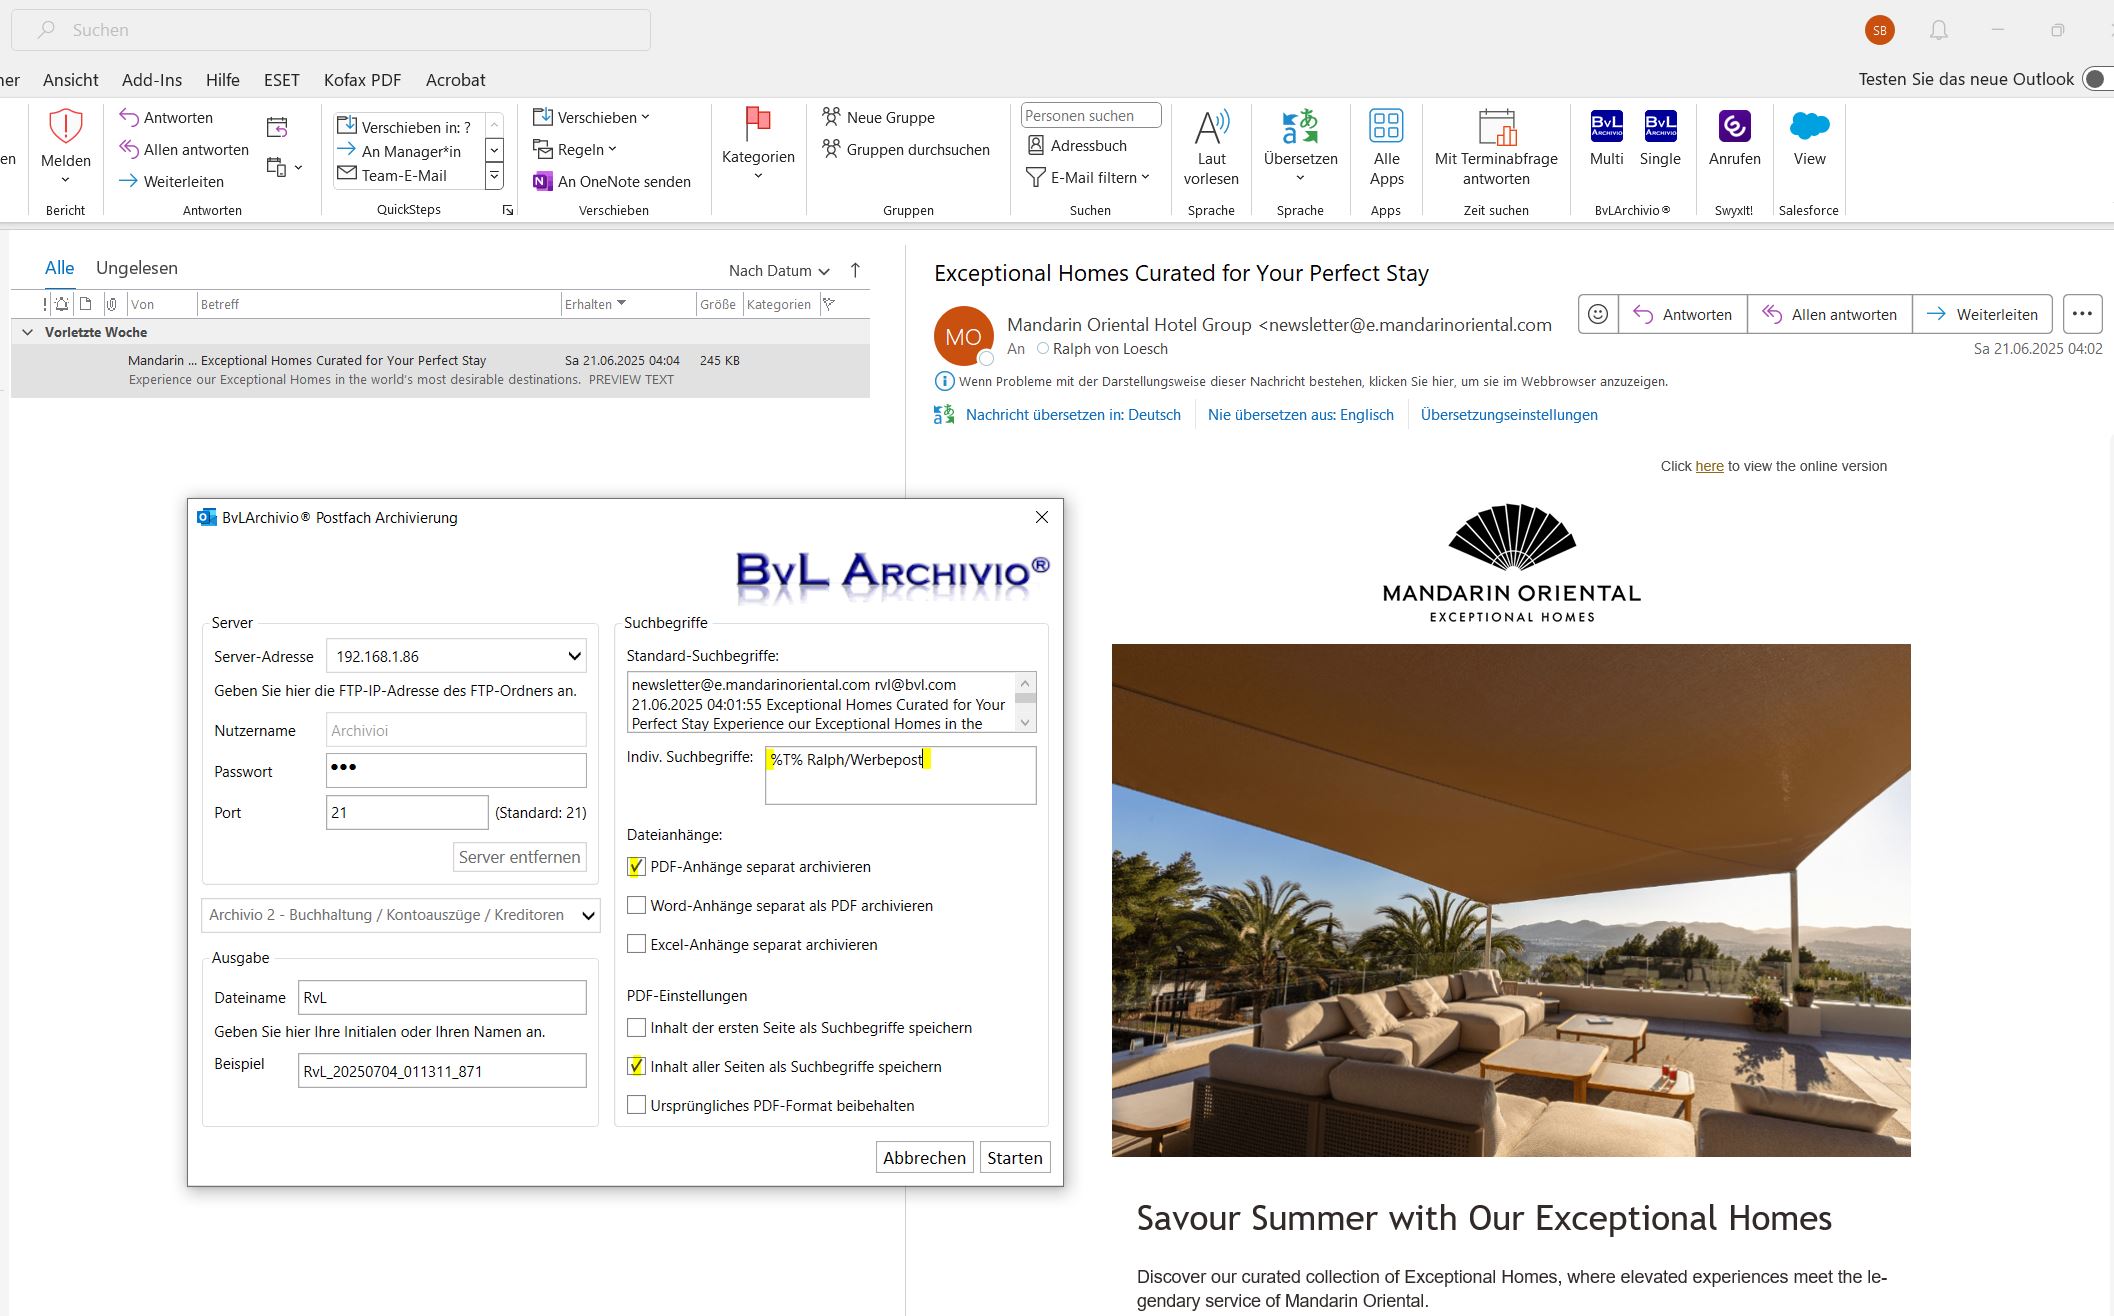The height and width of the screenshot is (1316, 2114).
Task: Expand the Server-Adresse dropdown
Action: 574,657
